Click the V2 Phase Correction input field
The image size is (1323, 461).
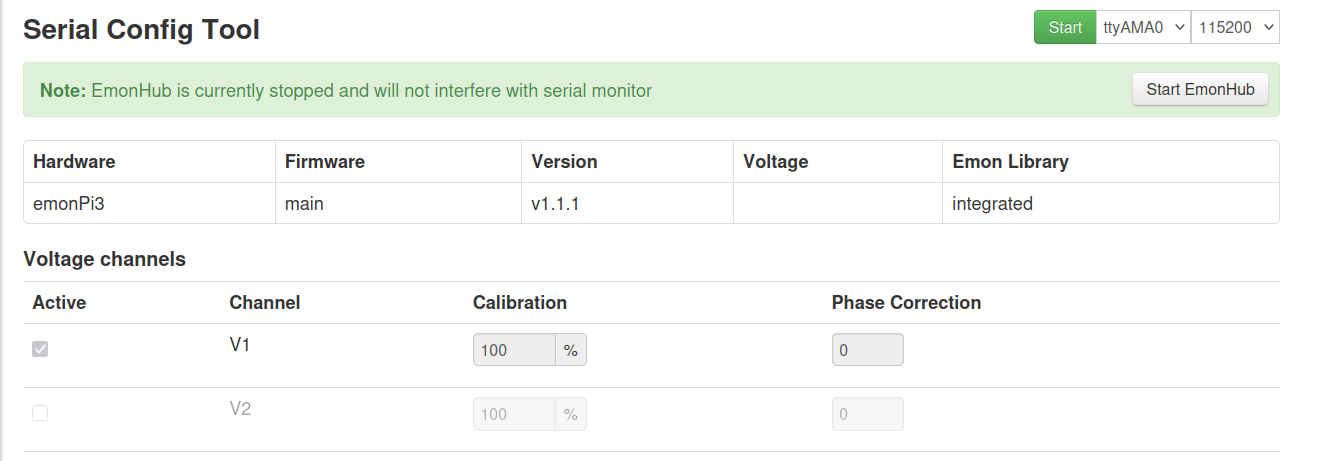[868, 414]
